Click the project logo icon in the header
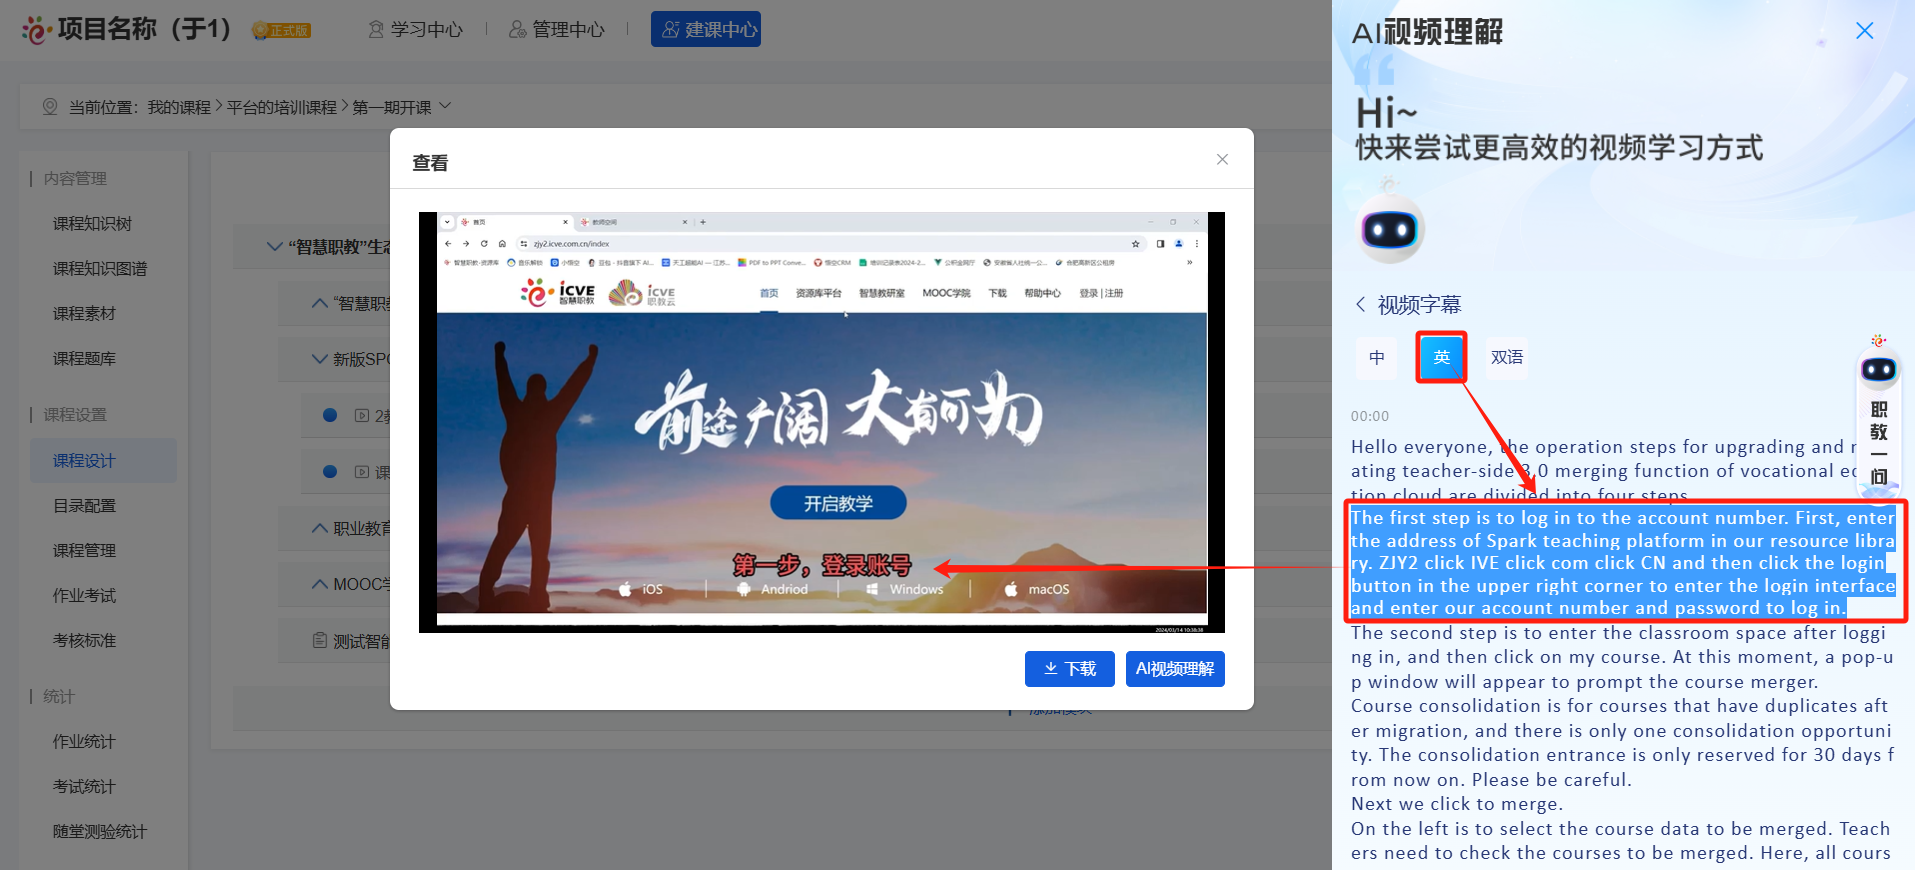This screenshot has width=1915, height=870. click(x=36, y=30)
